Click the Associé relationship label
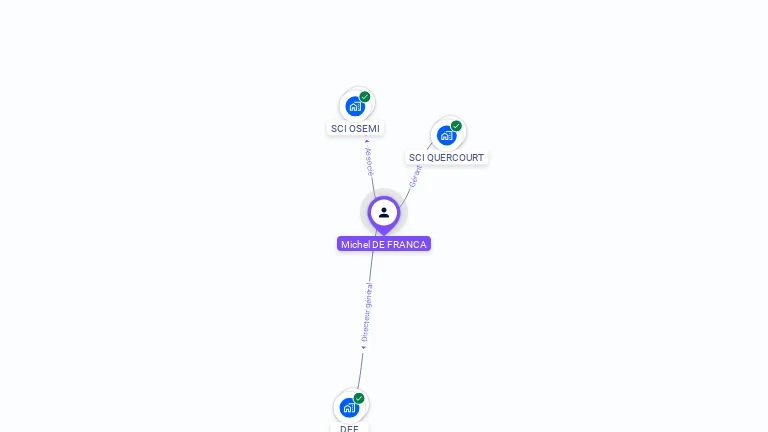This screenshot has width=768, height=432. point(370,161)
